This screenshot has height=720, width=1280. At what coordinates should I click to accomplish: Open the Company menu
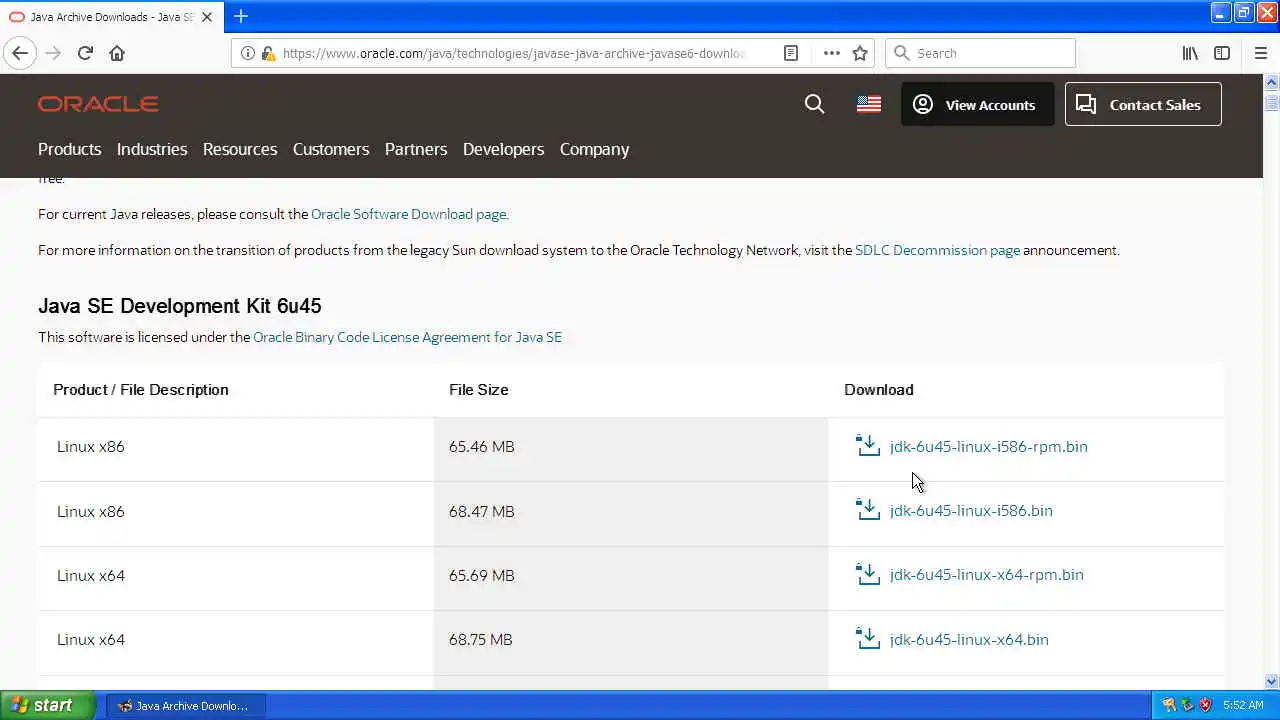click(594, 149)
